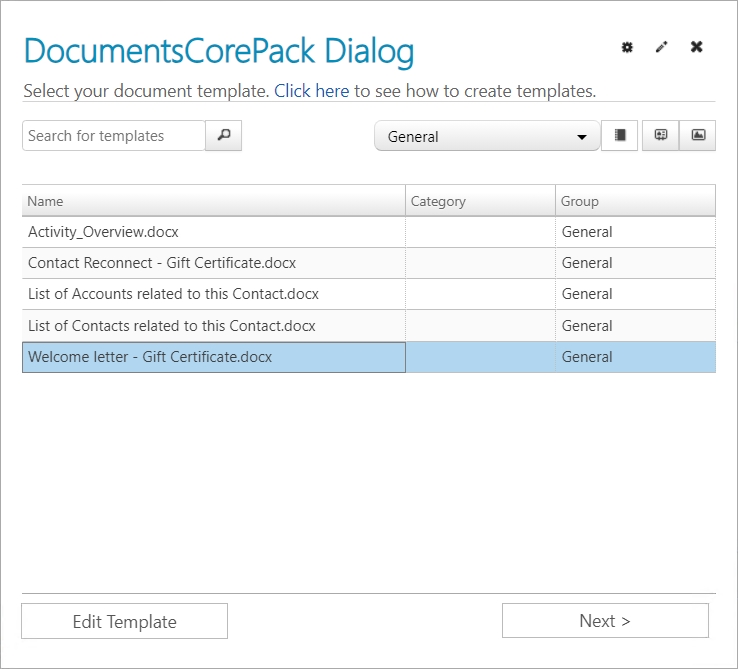Select Welcome letter - Gift Certificate.docx row

pyautogui.click(x=369, y=357)
